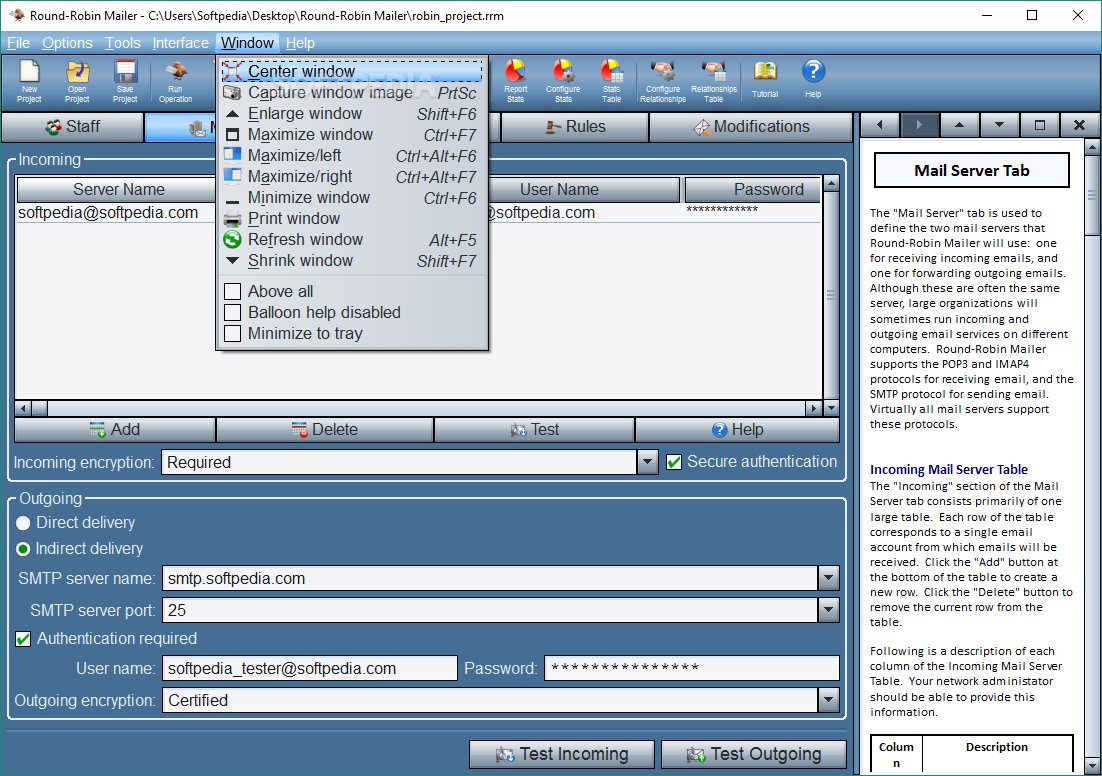
Task: Click the Save Project floppy icon
Action: click(x=125, y=82)
